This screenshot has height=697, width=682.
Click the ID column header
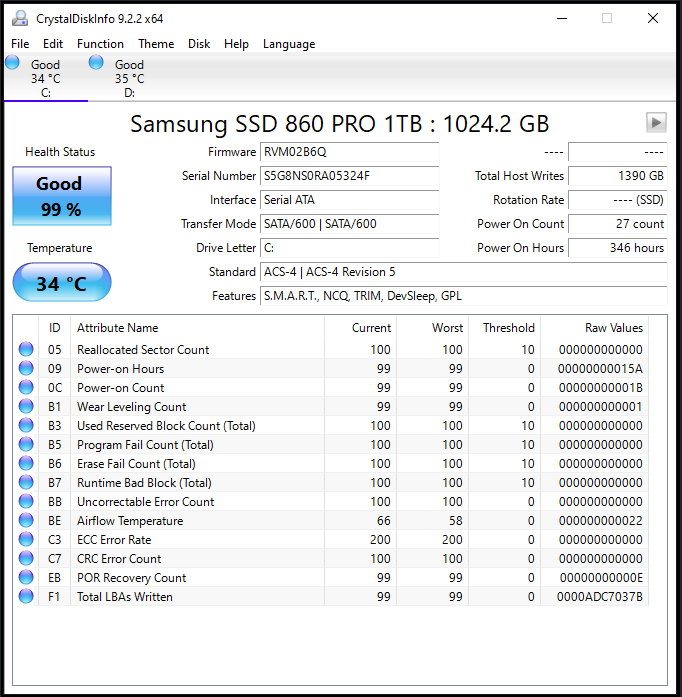coord(55,328)
